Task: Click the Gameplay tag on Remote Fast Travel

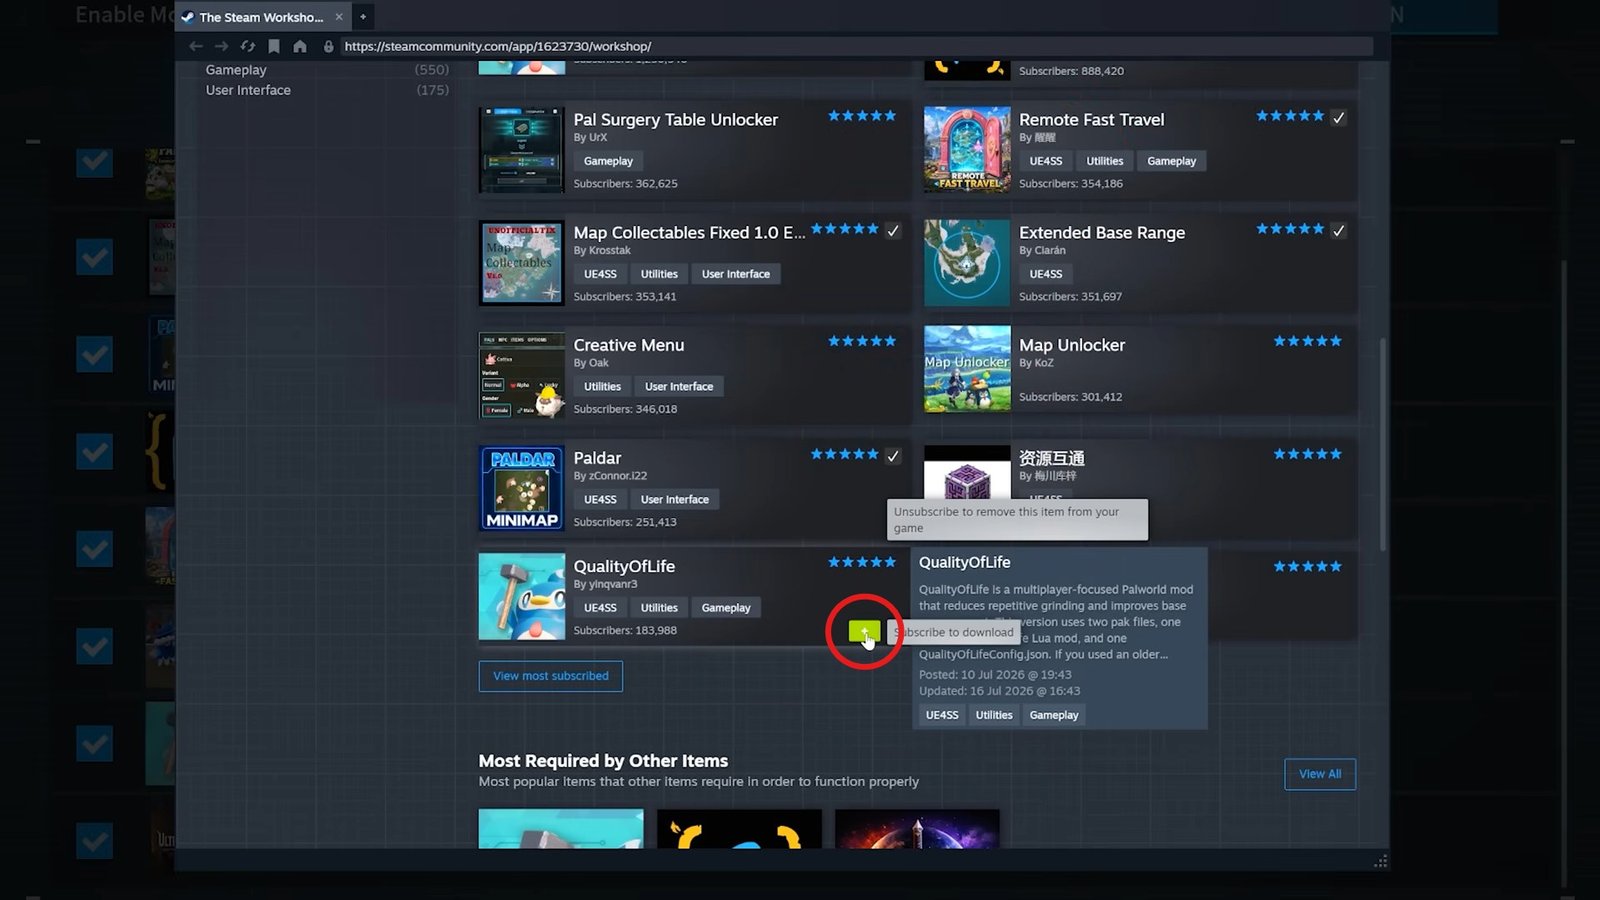Action: click(1171, 161)
